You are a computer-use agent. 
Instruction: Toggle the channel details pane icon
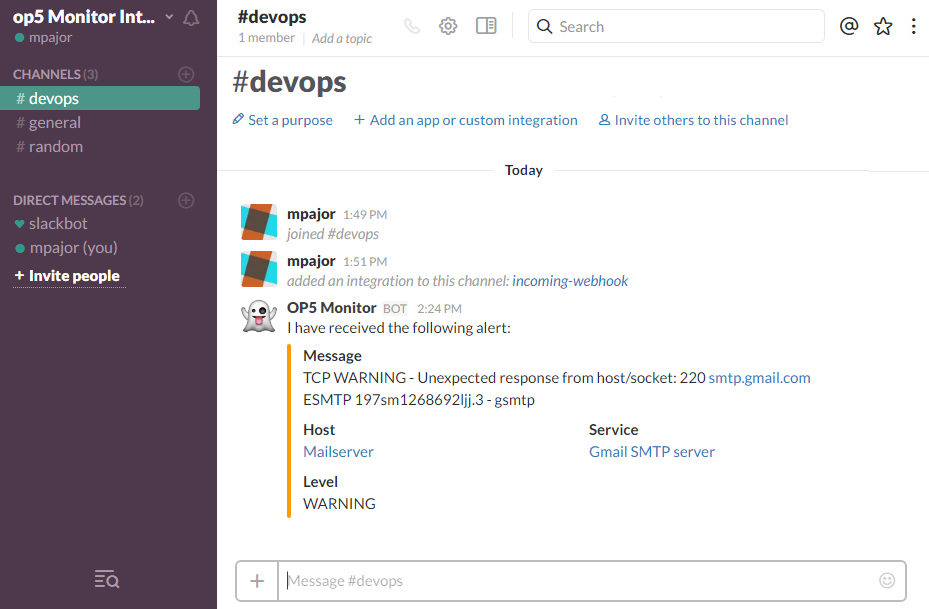[x=486, y=26]
